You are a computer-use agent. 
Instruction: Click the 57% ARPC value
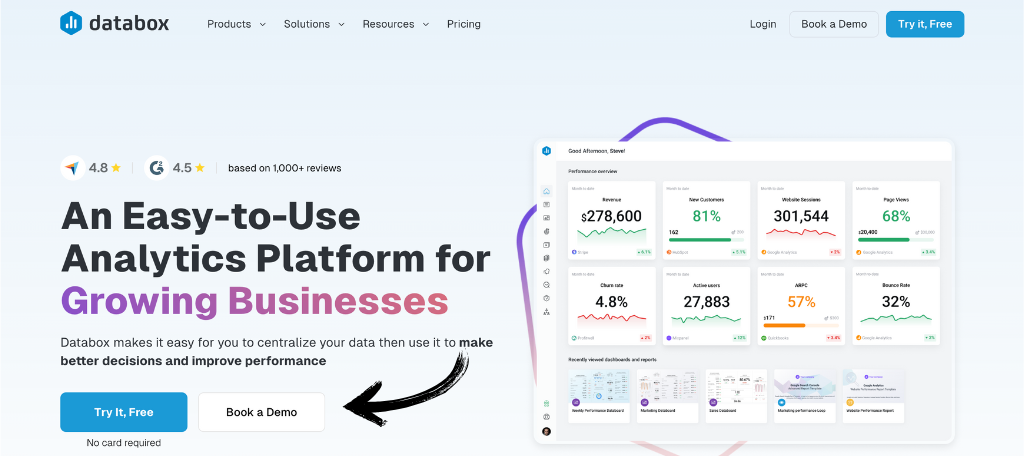pos(801,302)
